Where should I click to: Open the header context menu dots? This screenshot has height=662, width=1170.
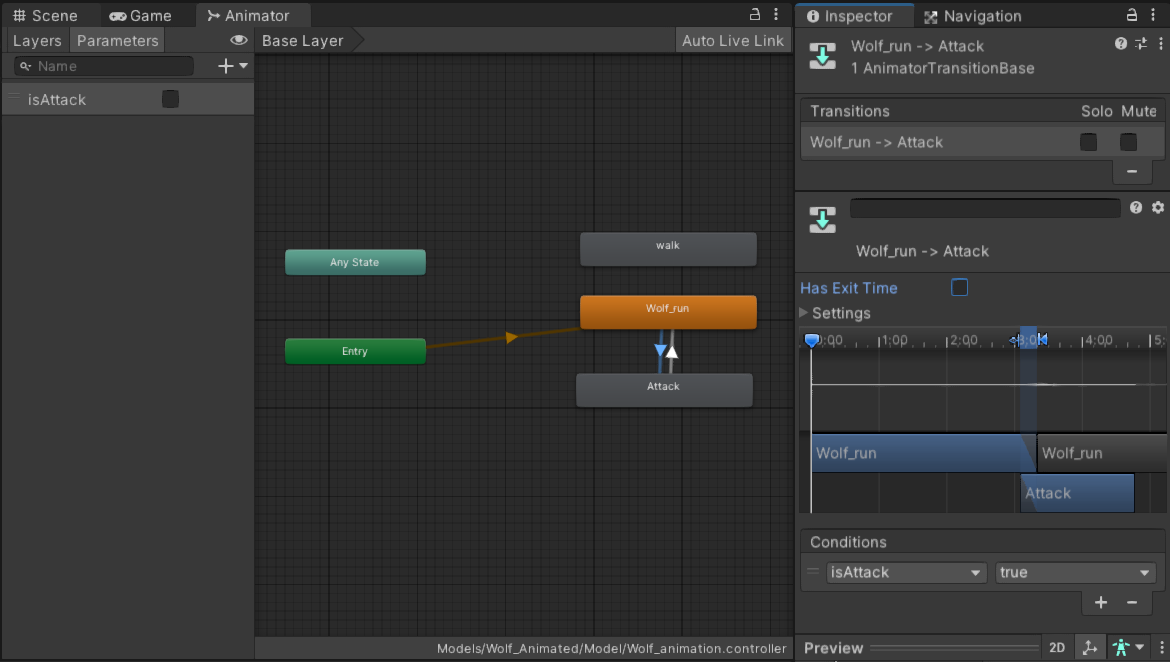1160,44
